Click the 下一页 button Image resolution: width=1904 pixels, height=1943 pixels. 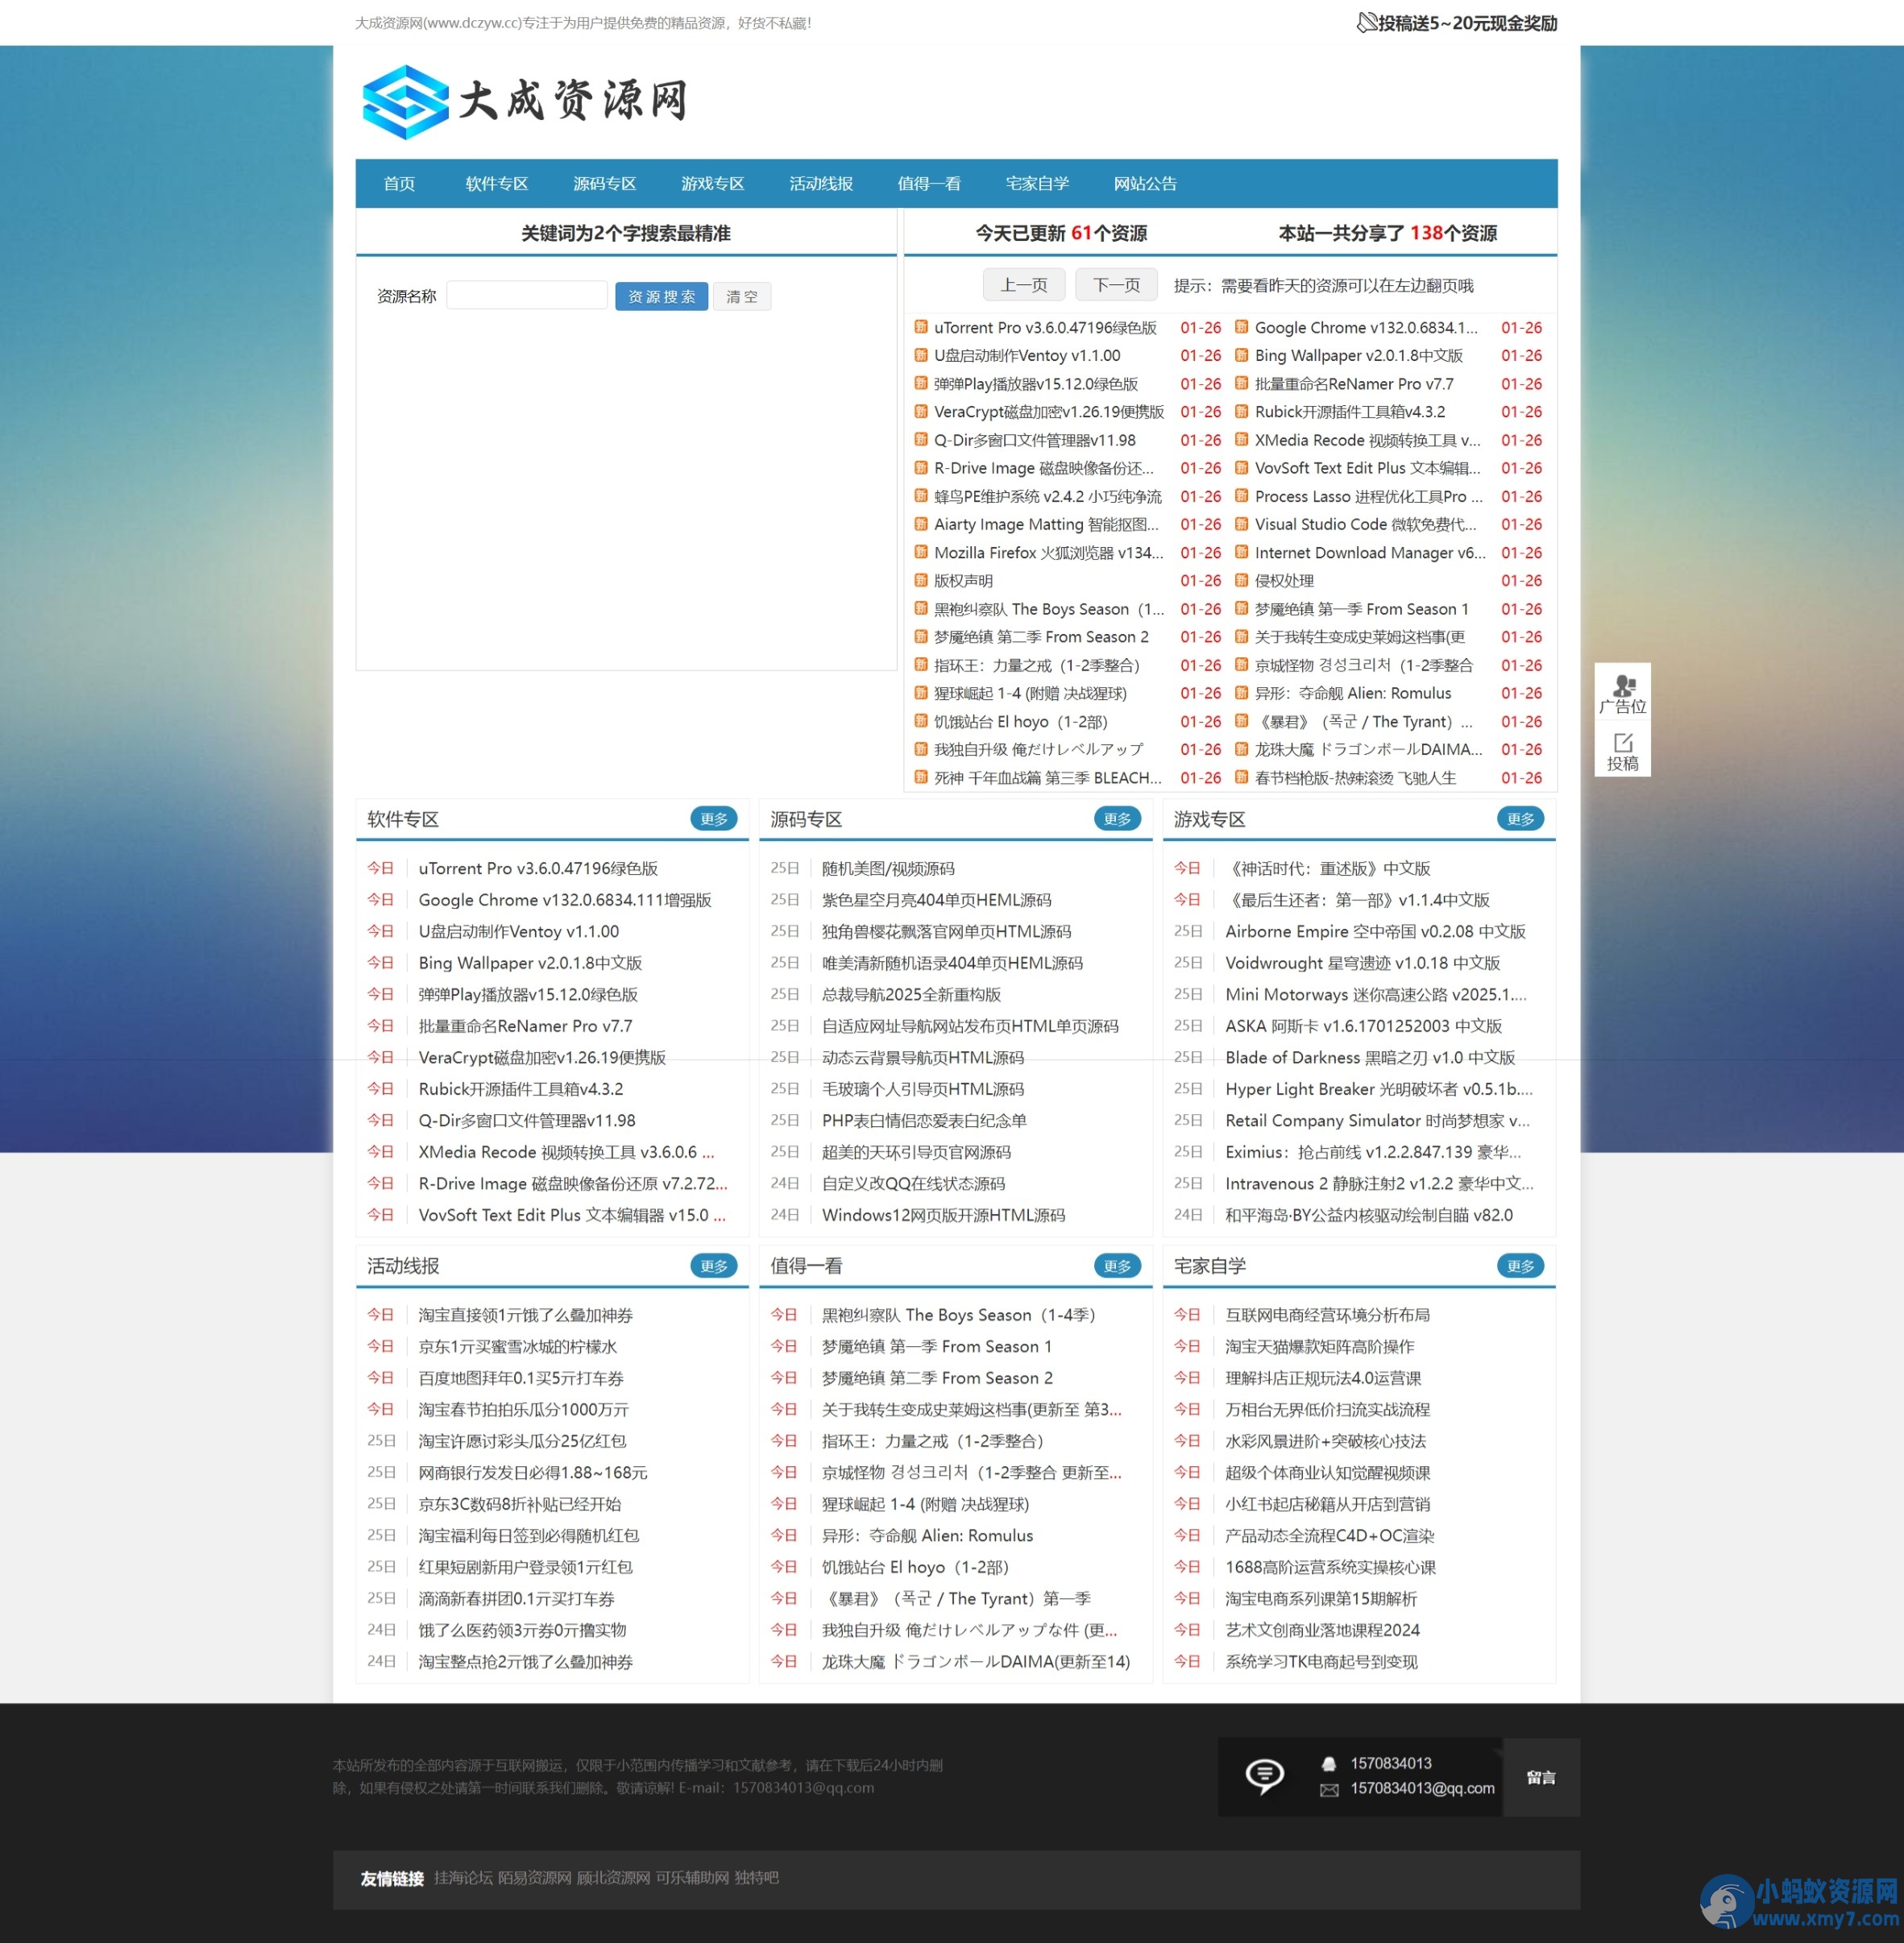(x=1116, y=285)
